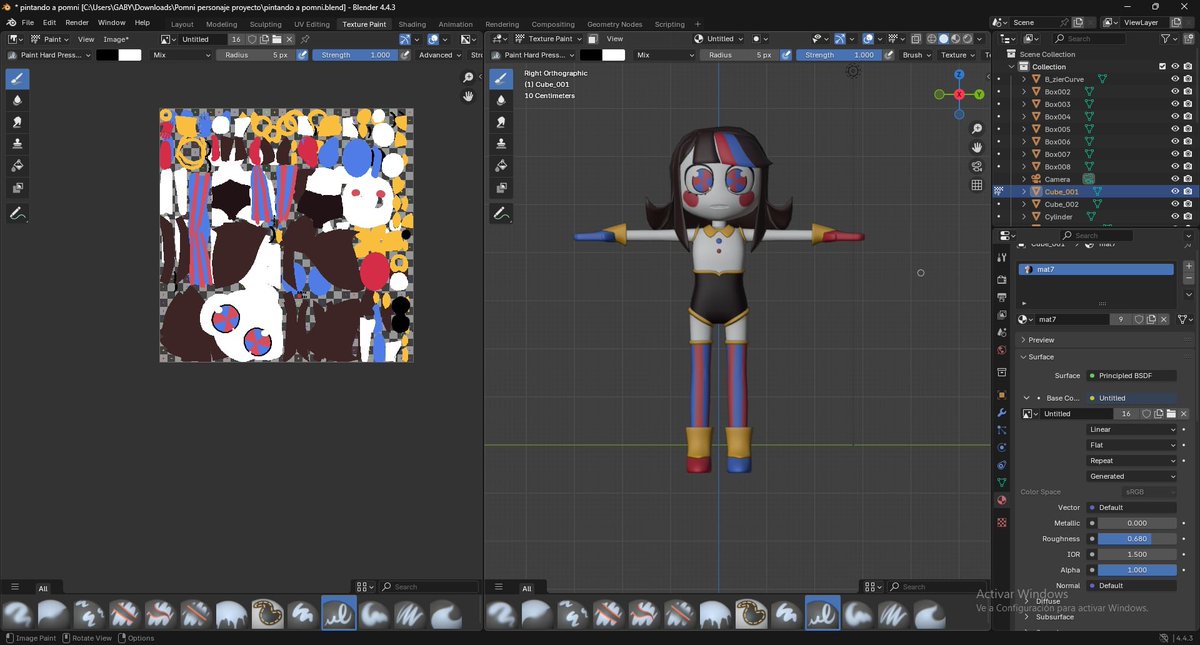1200x645 pixels.
Task: Hide Box002 in viewport via eye icon
Action: pos(1175,92)
